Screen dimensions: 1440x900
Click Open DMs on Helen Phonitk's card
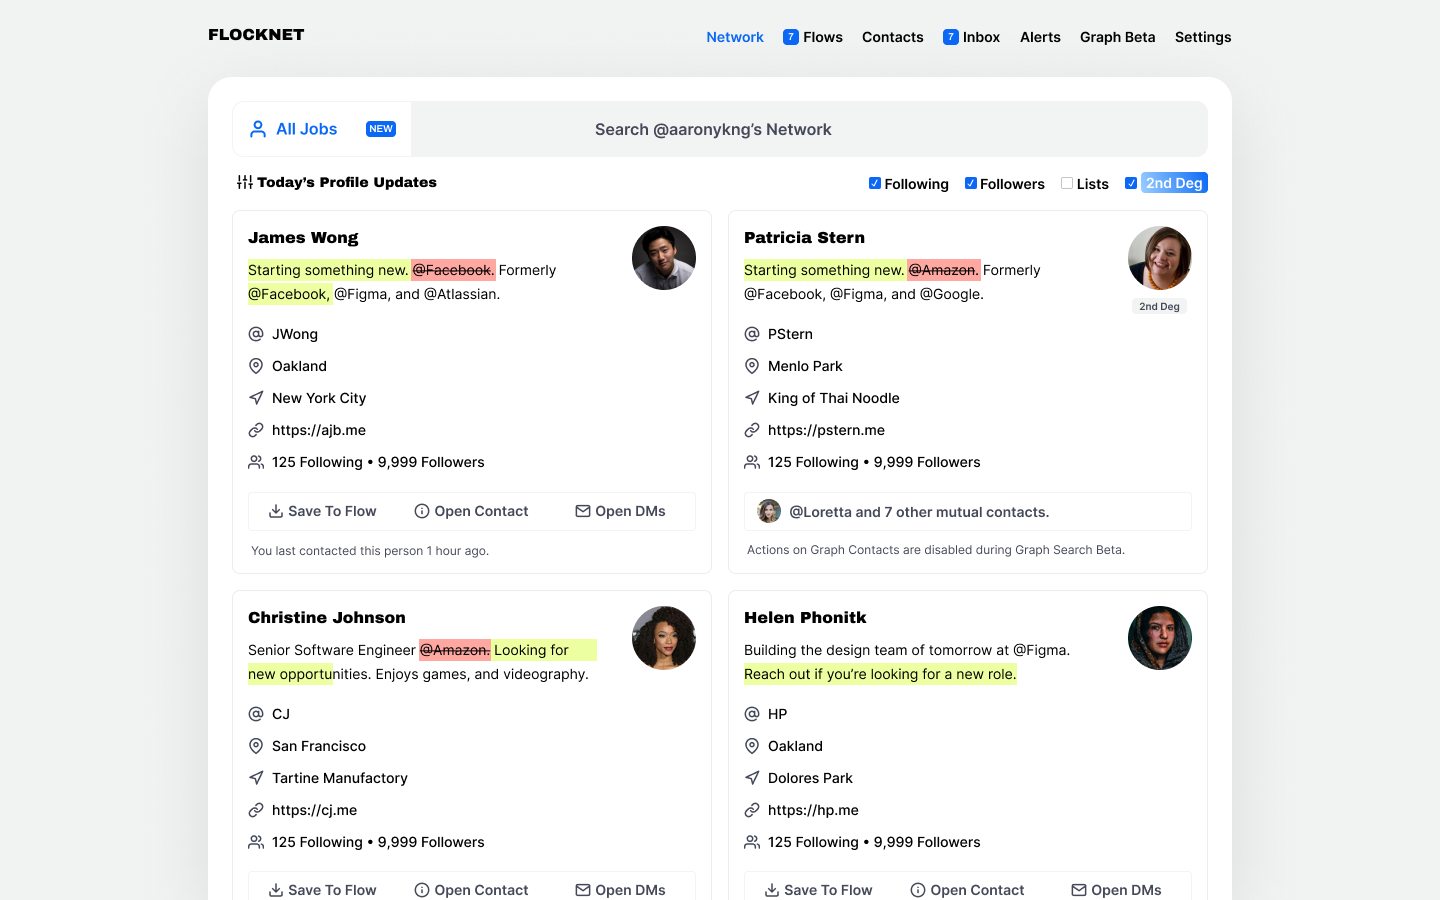coord(1116,890)
